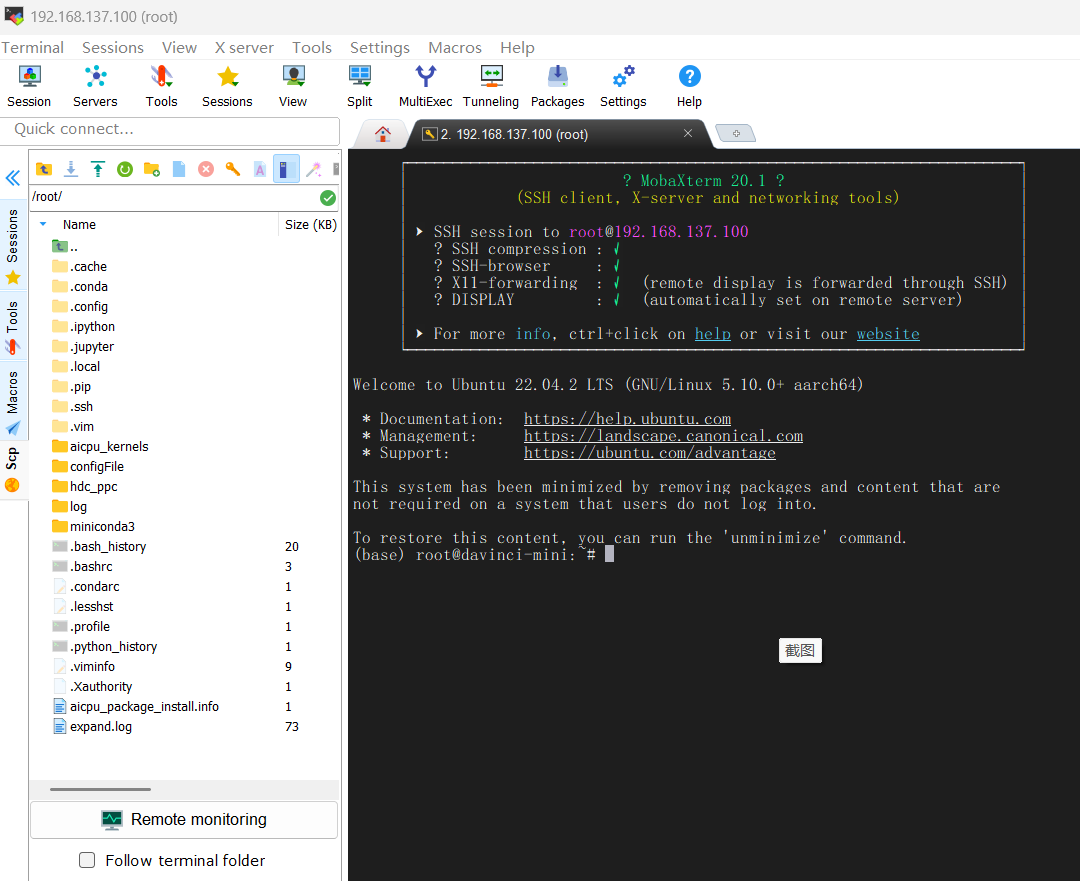
Task: Open a new tab with plus button
Action: tap(736, 133)
